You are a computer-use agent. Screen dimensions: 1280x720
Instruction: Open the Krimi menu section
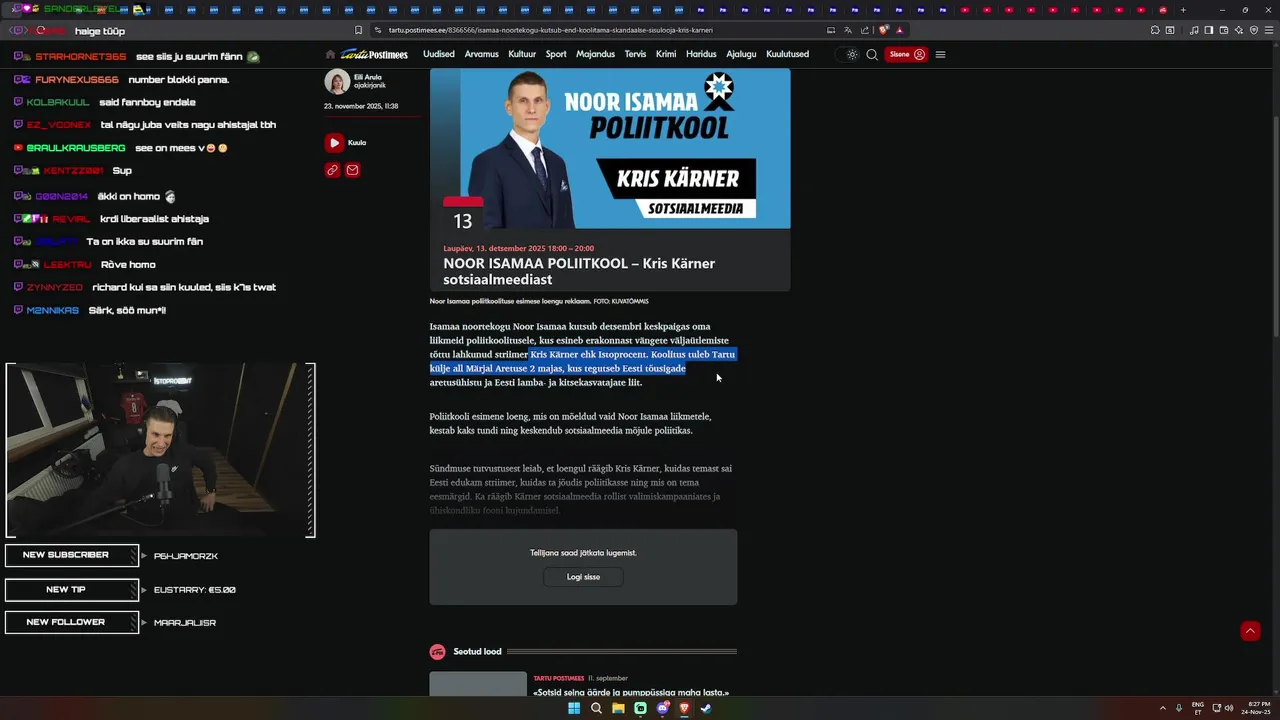[x=666, y=54]
